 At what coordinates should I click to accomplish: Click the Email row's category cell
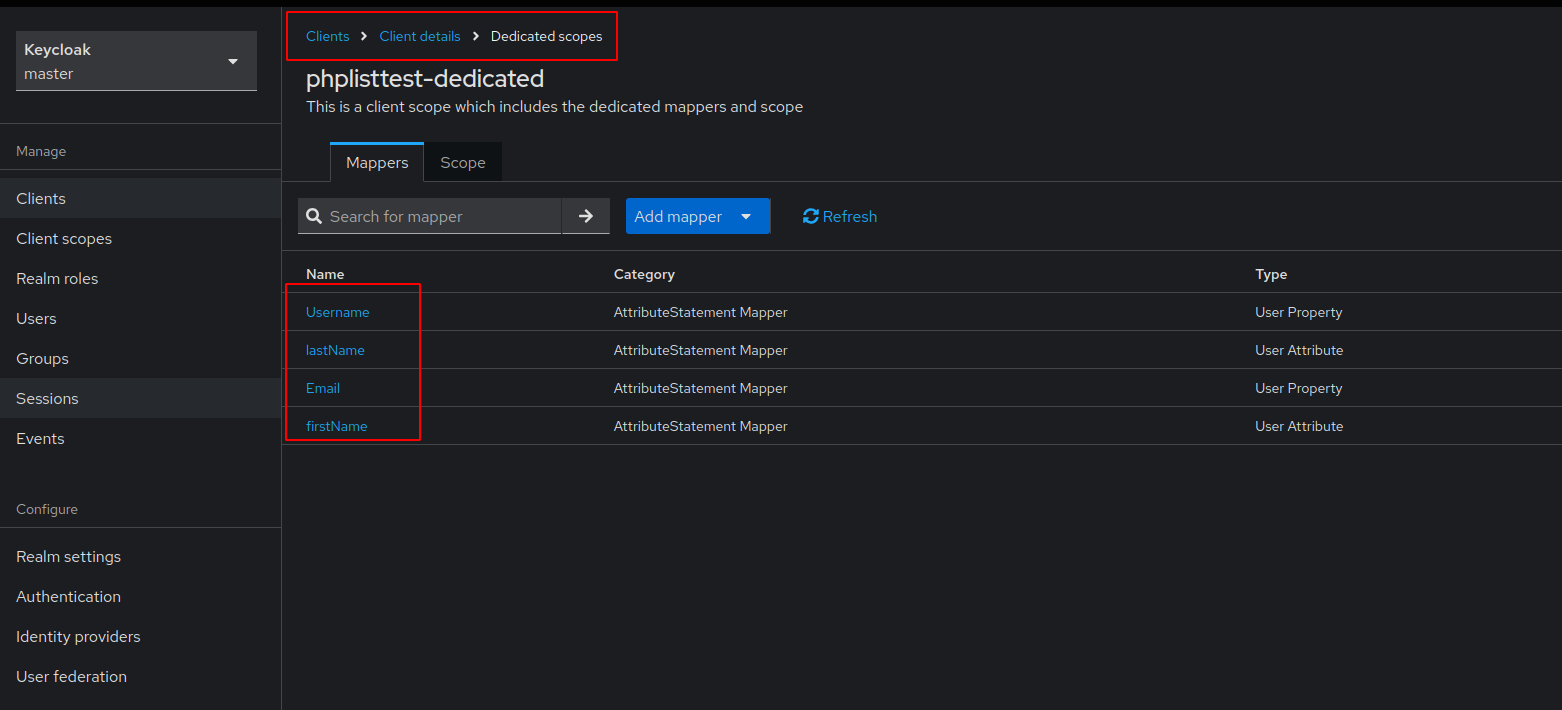click(701, 388)
